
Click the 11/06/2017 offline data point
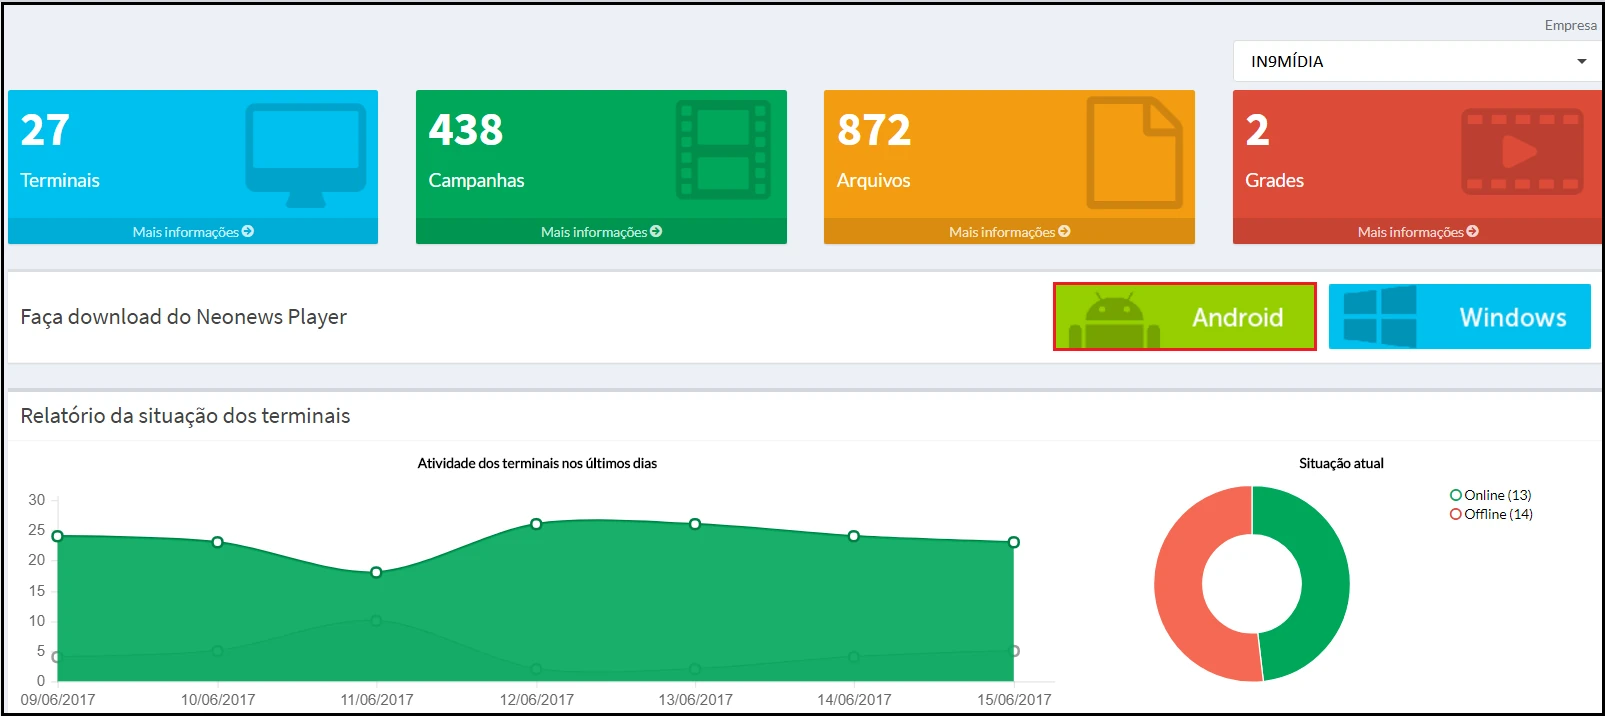tap(376, 620)
